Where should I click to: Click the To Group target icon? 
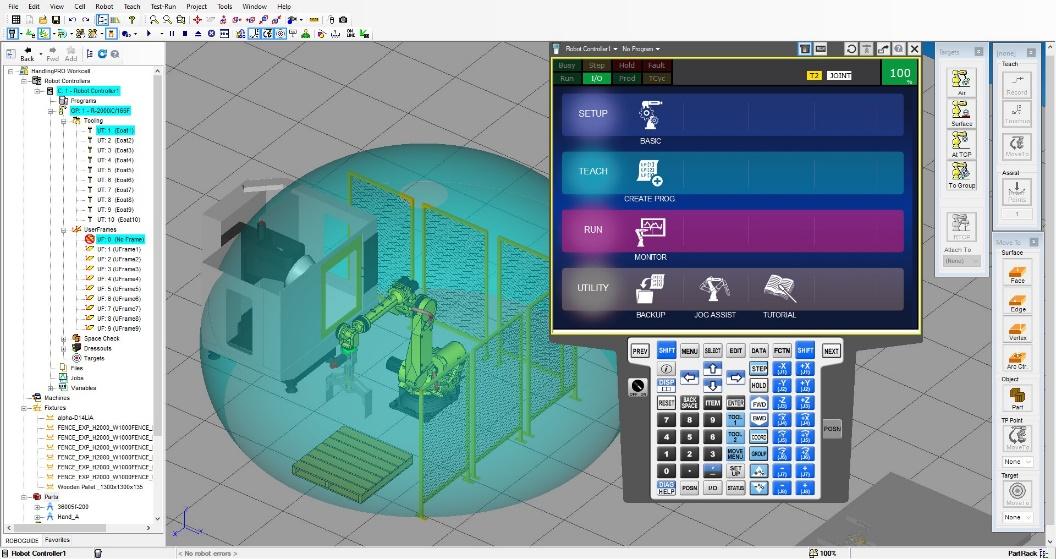961,176
